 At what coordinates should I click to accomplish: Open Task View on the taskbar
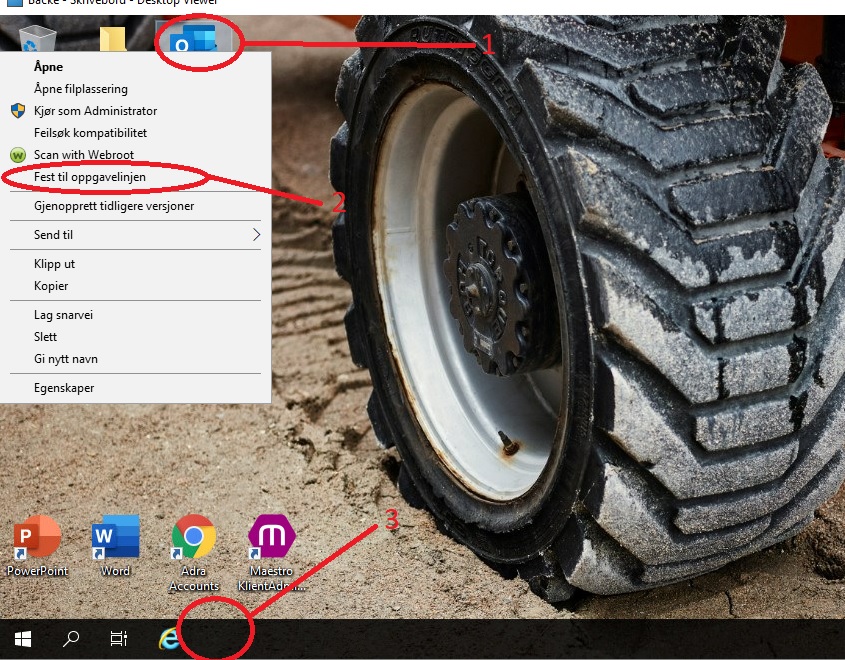click(119, 639)
